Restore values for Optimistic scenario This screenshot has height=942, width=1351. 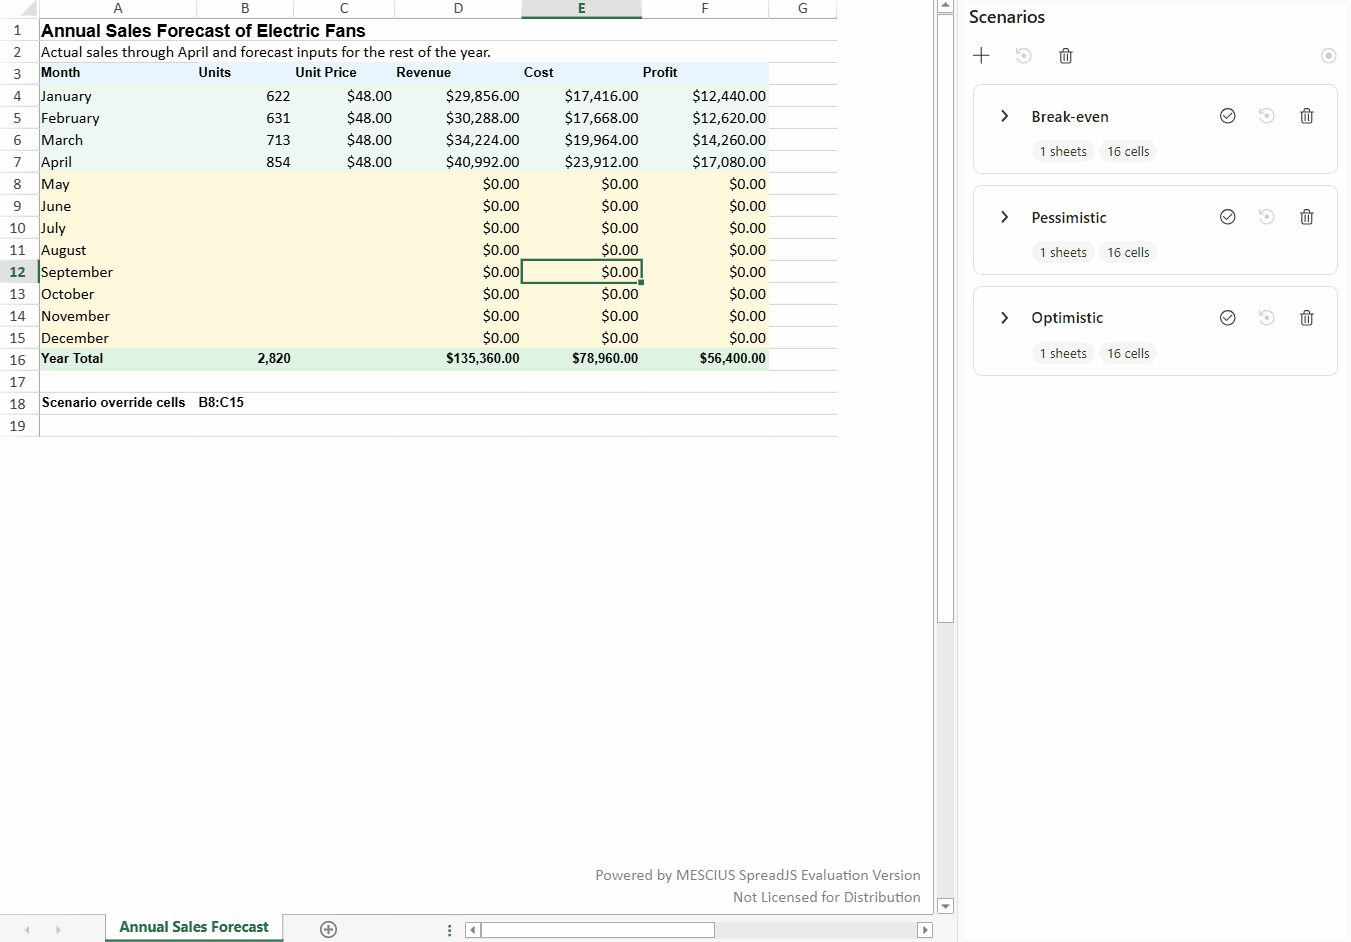tap(1266, 318)
